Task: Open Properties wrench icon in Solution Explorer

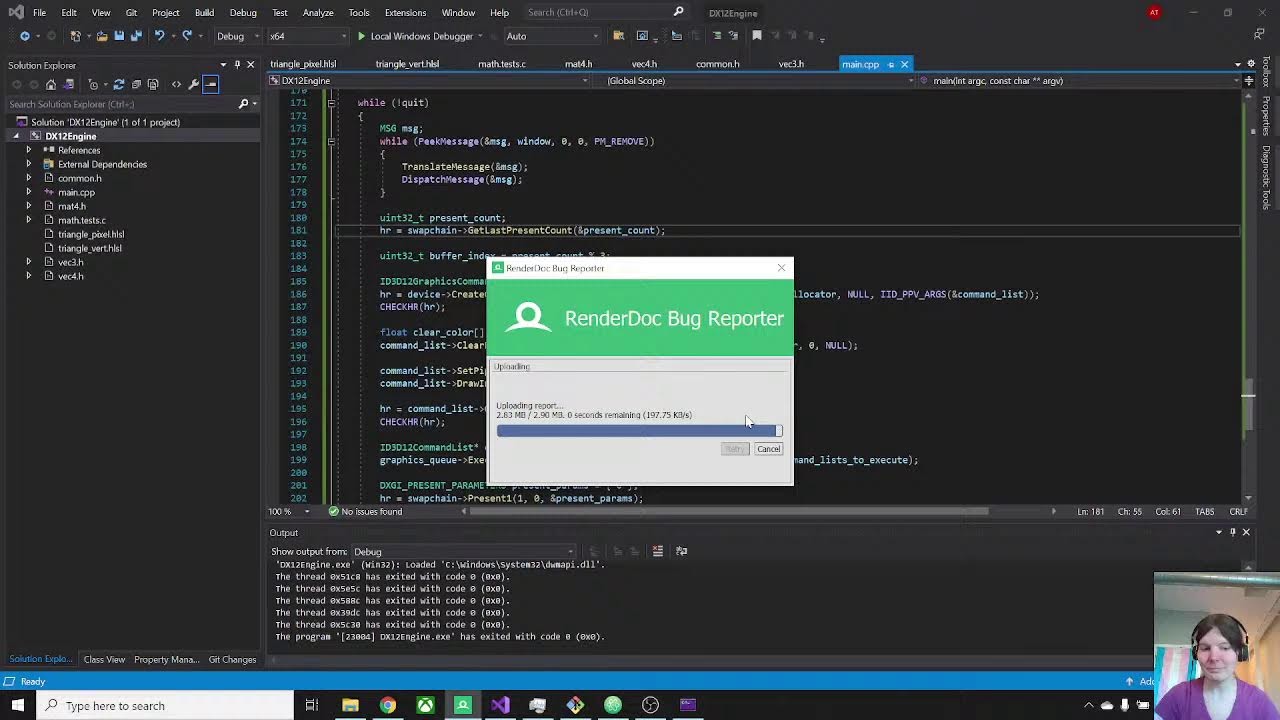Action: coord(193,84)
